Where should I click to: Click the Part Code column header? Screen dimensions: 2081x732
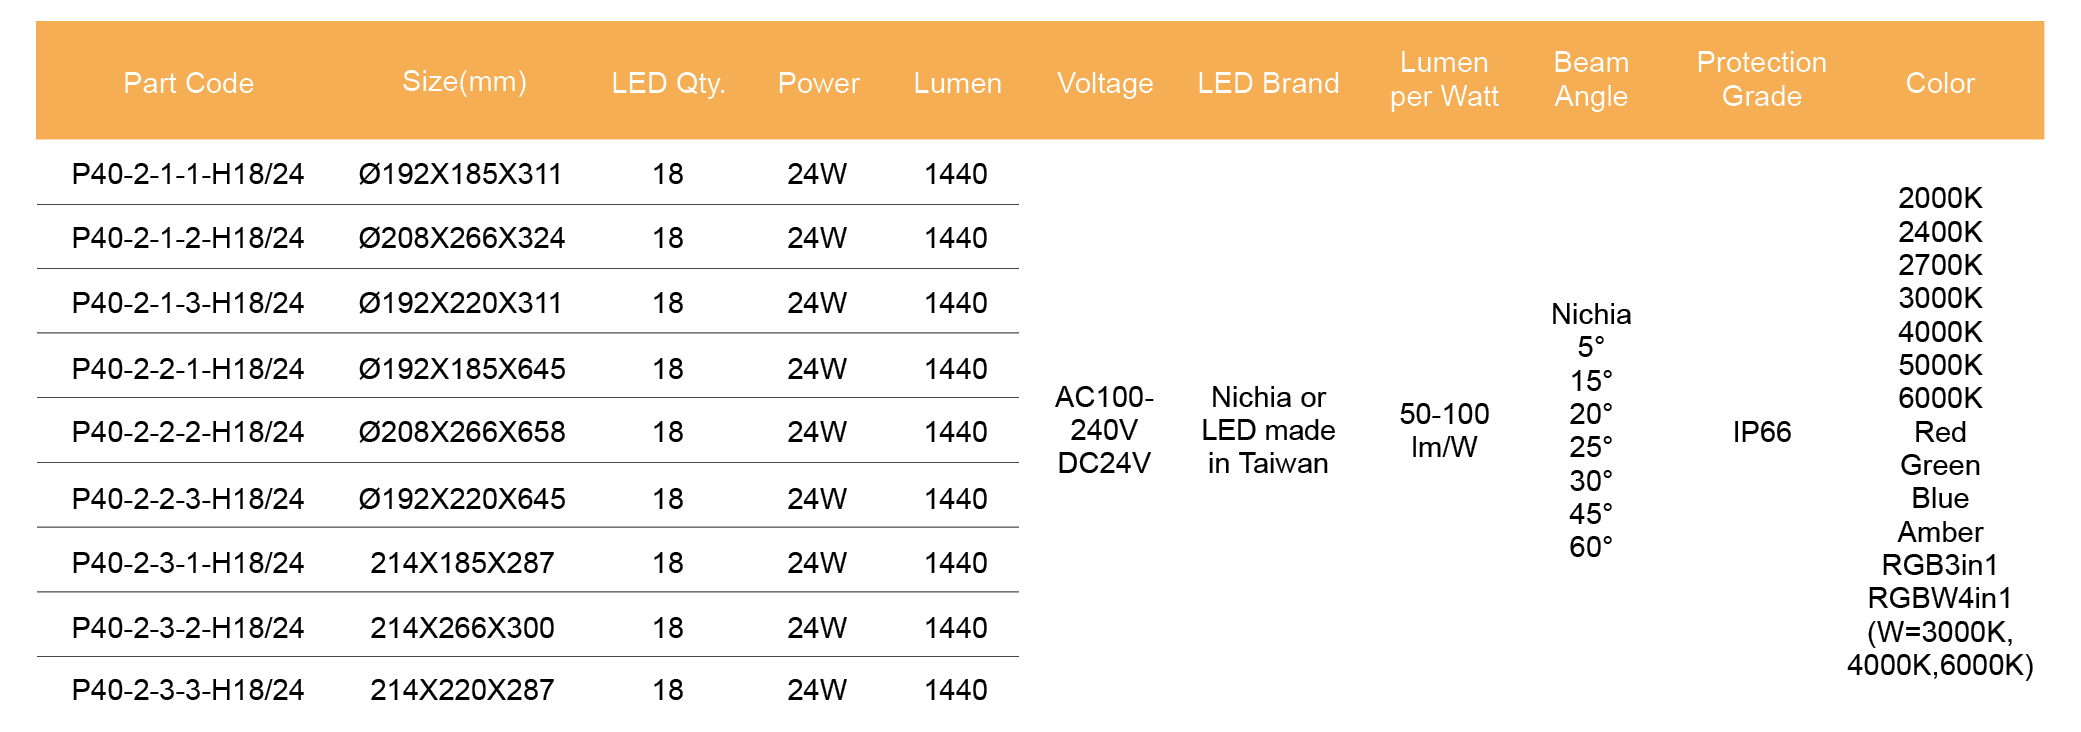(x=188, y=83)
